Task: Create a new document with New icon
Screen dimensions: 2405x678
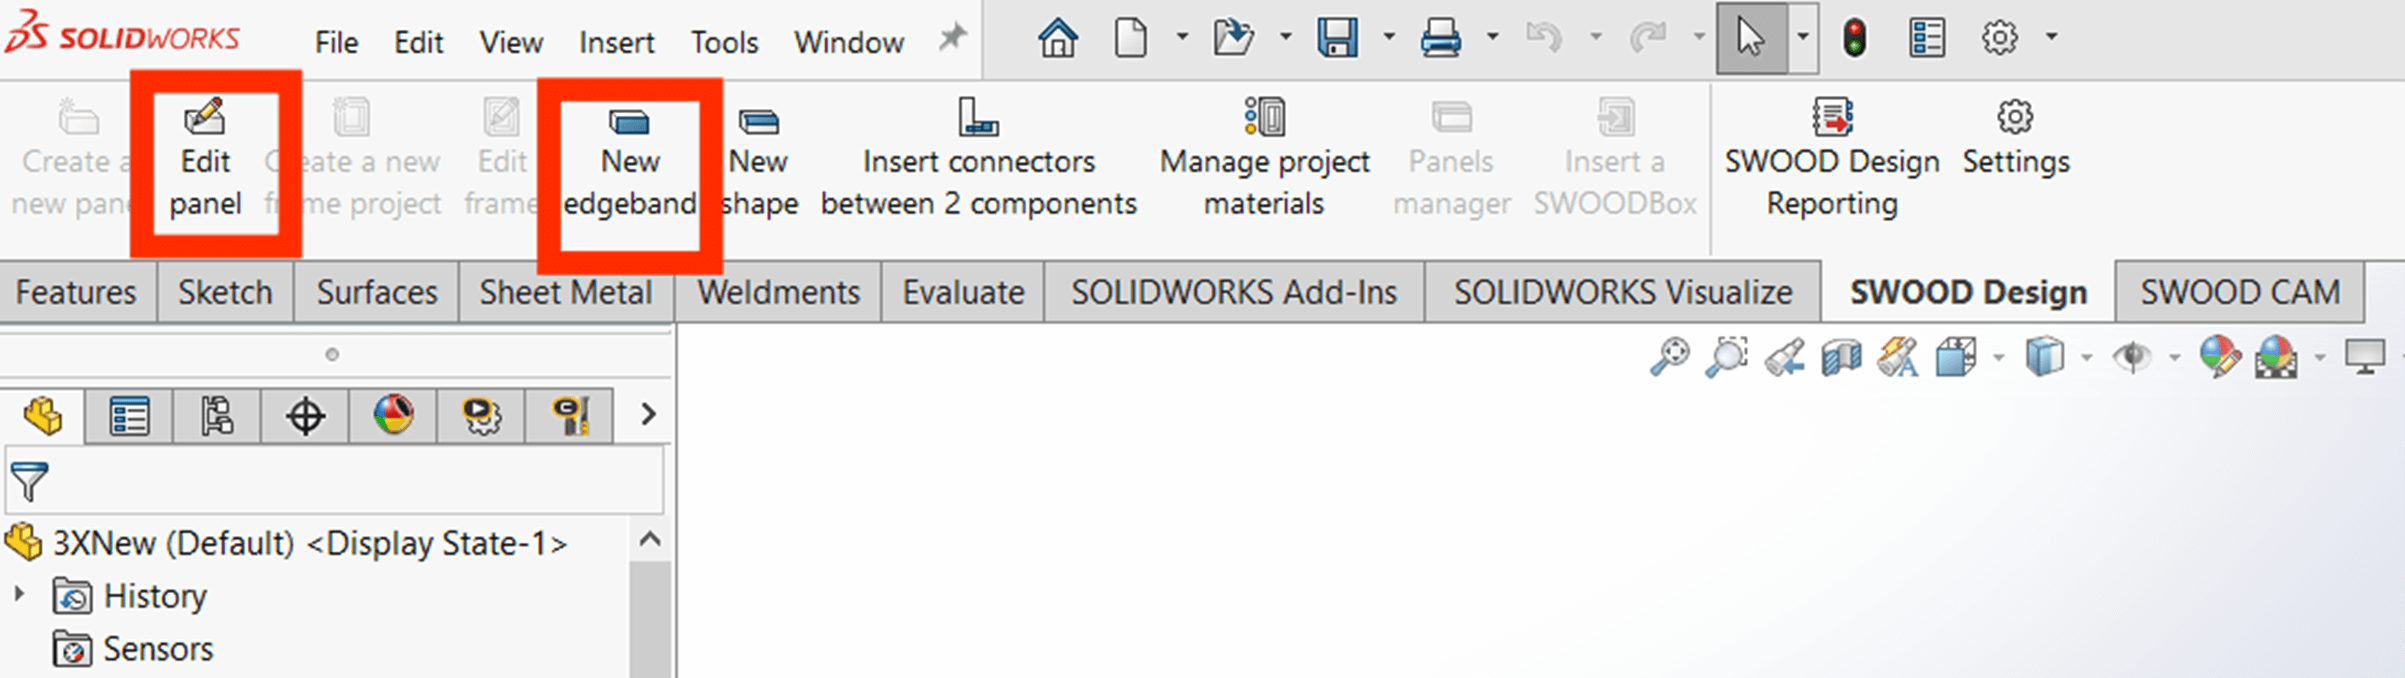Action: (1130, 39)
